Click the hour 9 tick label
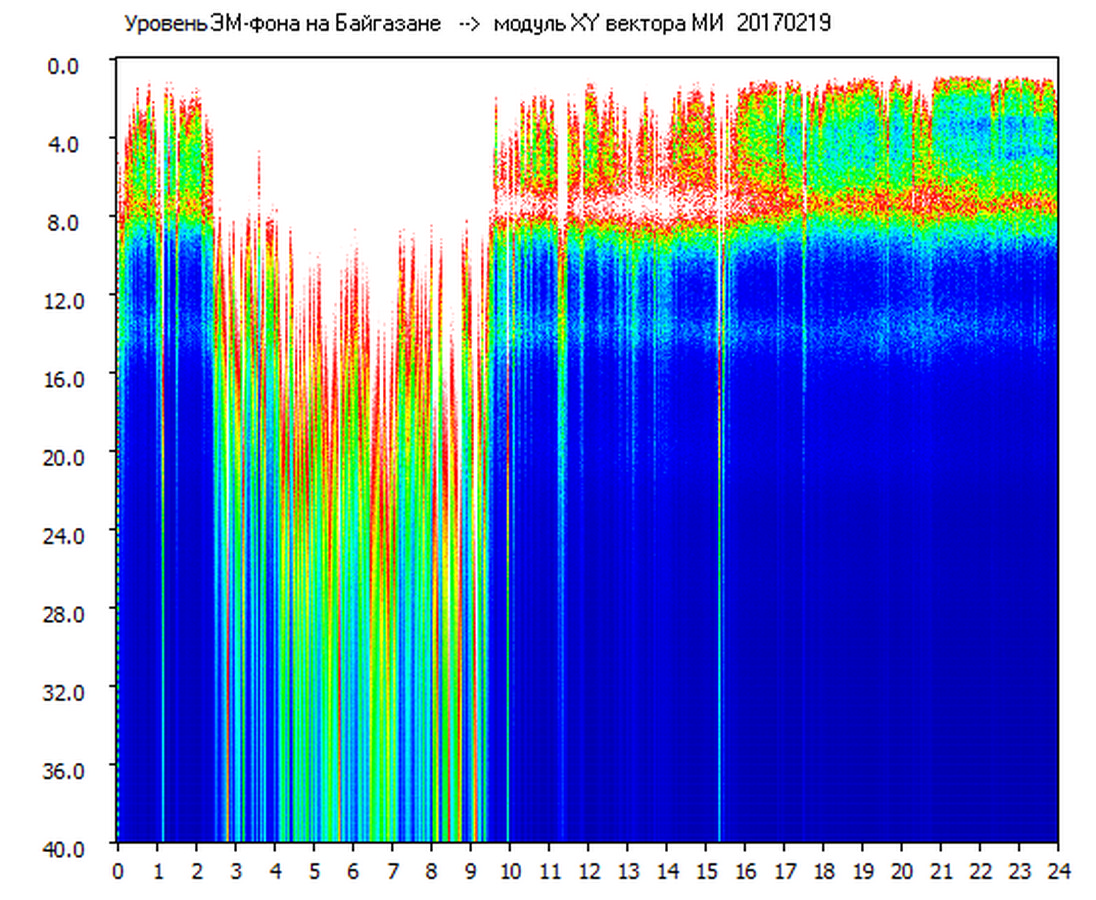 point(471,871)
